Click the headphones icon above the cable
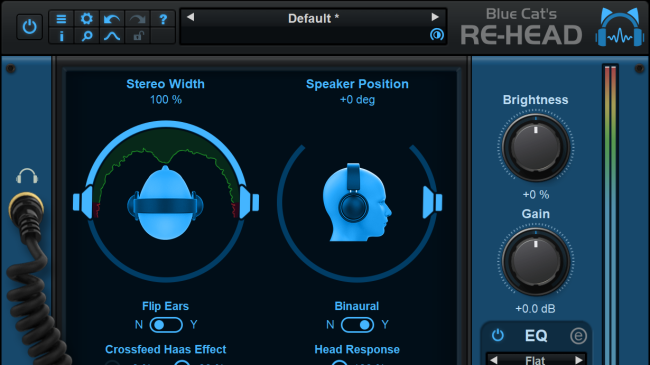650x365 pixels. pos(27,176)
